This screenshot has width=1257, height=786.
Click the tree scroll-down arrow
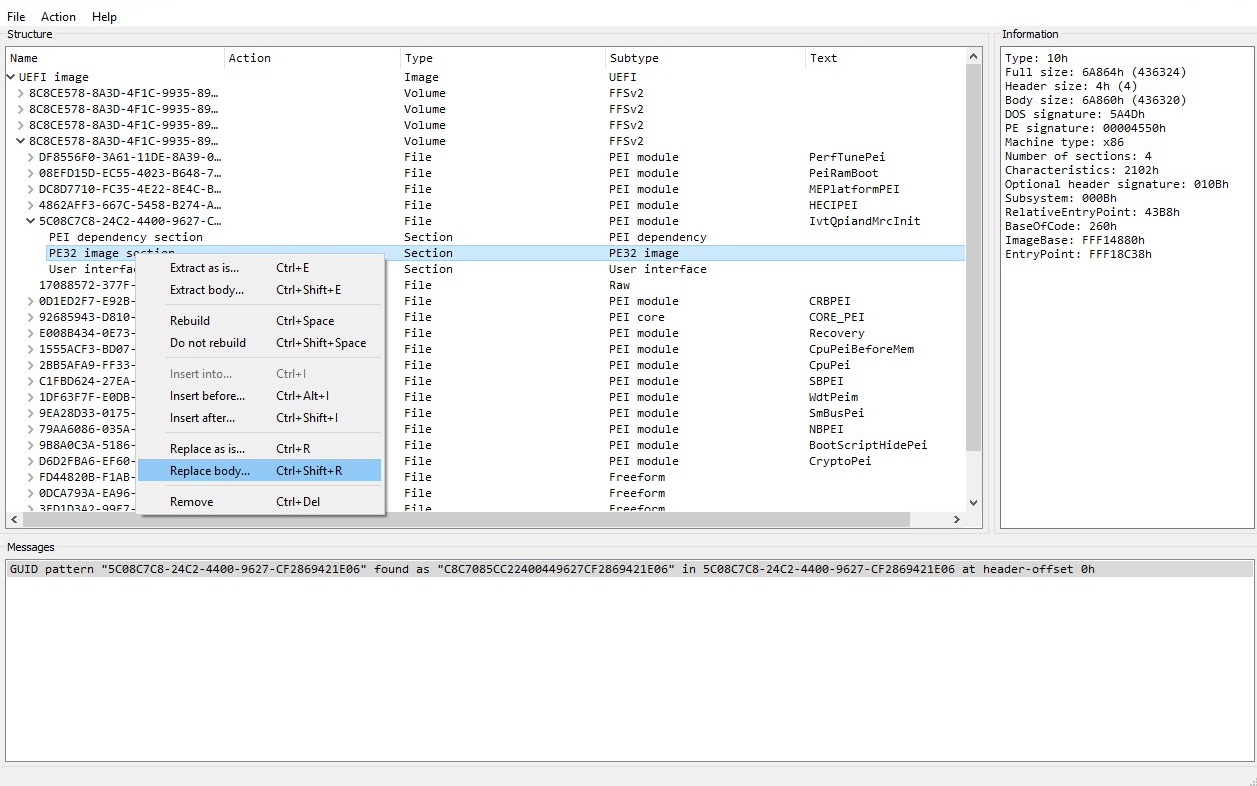[974, 503]
